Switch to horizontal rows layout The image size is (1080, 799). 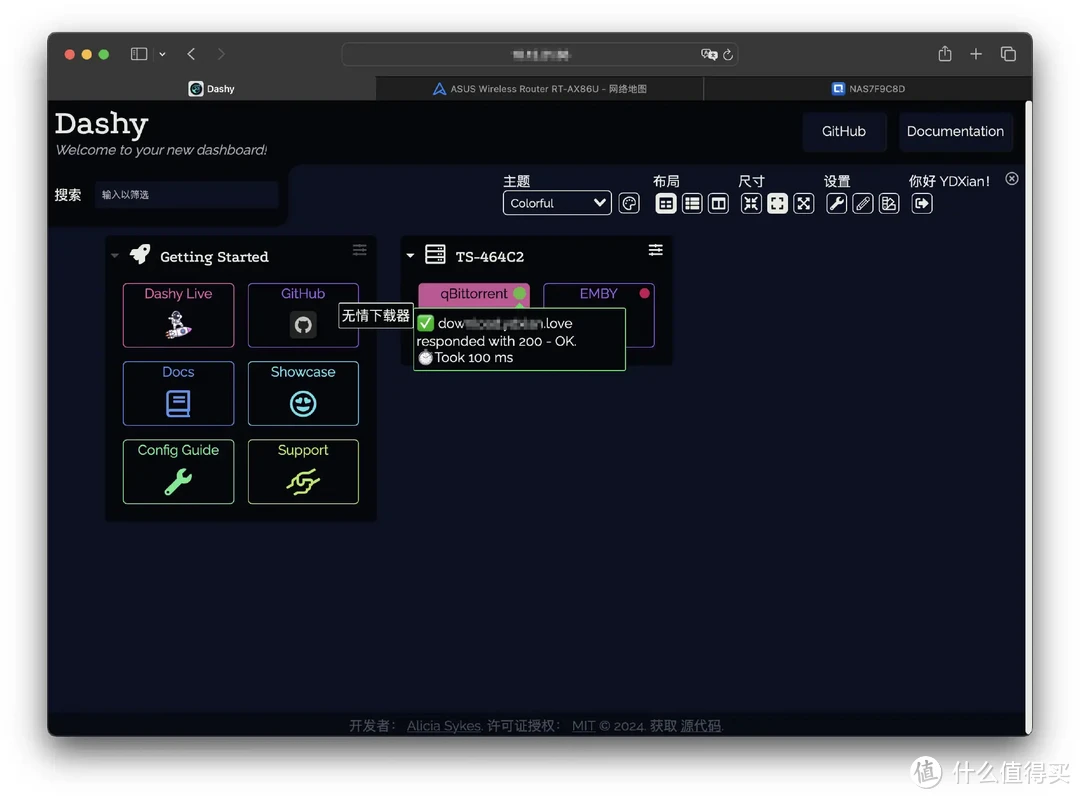tap(692, 203)
